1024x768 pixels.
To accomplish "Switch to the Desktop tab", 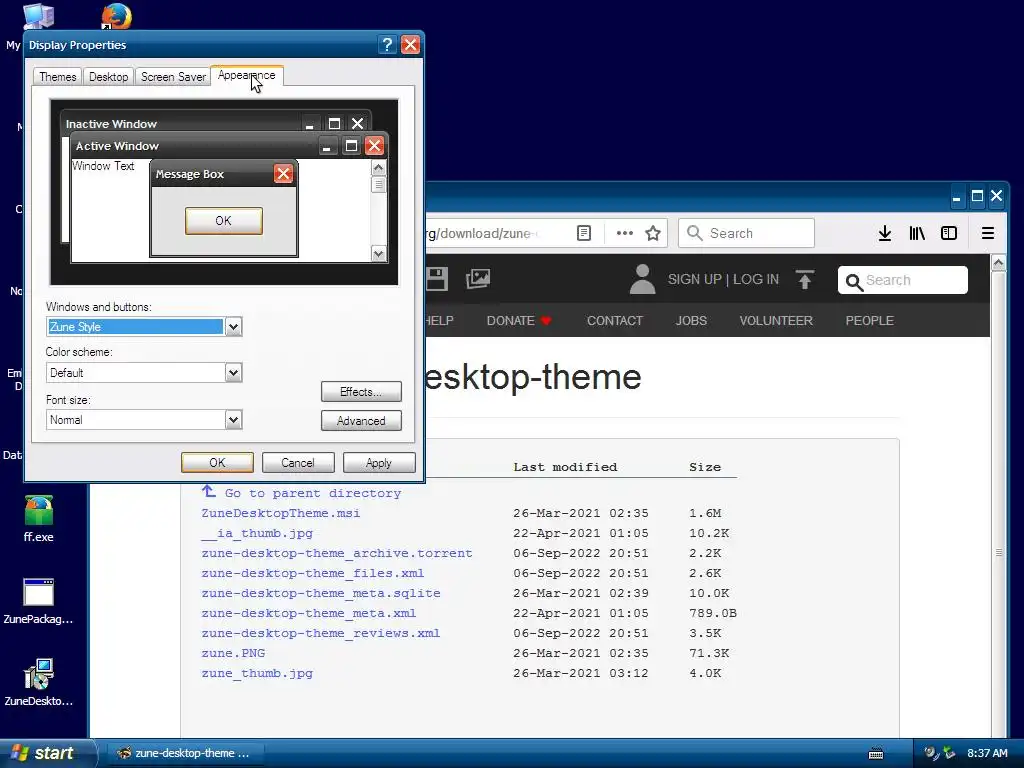I will [108, 76].
